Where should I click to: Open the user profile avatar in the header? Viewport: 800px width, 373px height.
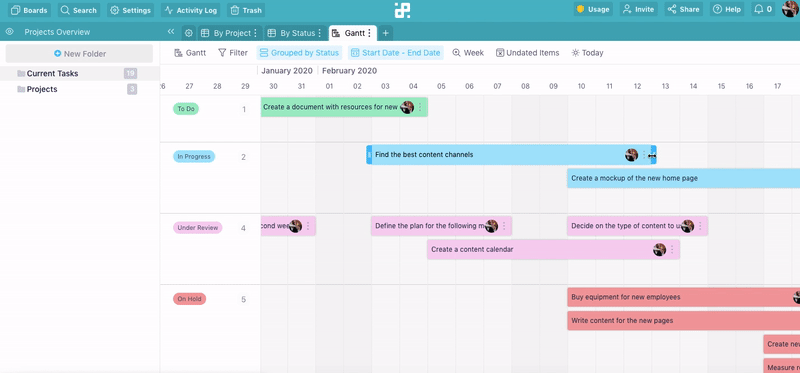790,9
